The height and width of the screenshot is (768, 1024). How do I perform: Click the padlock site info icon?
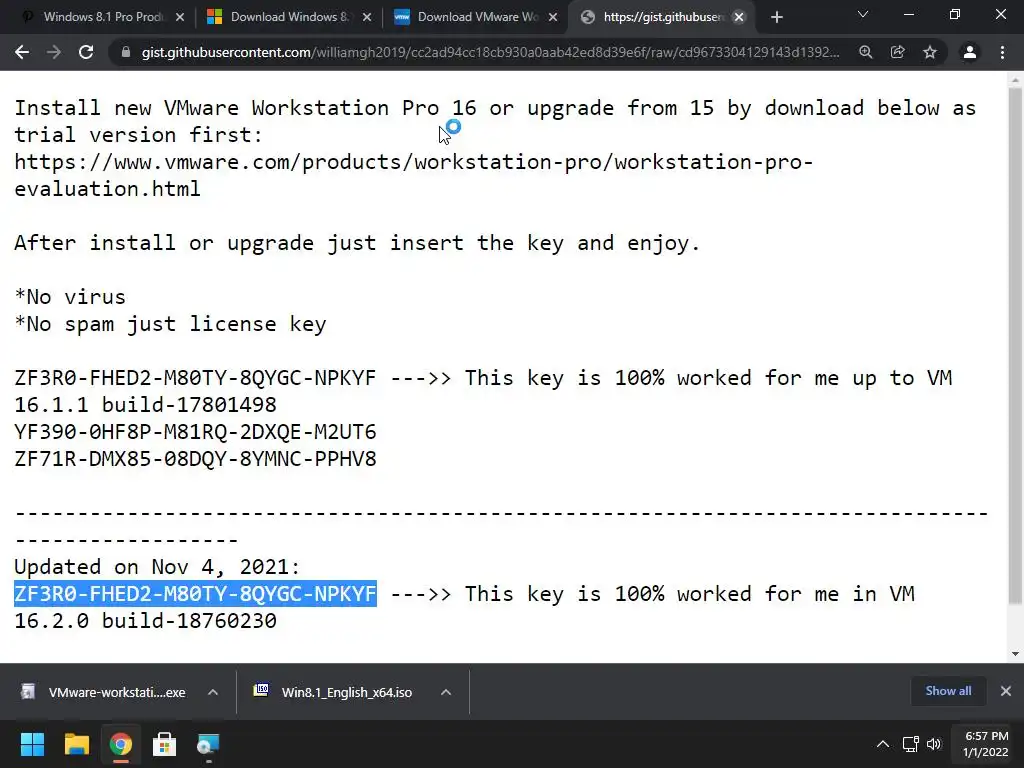click(x=126, y=52)
